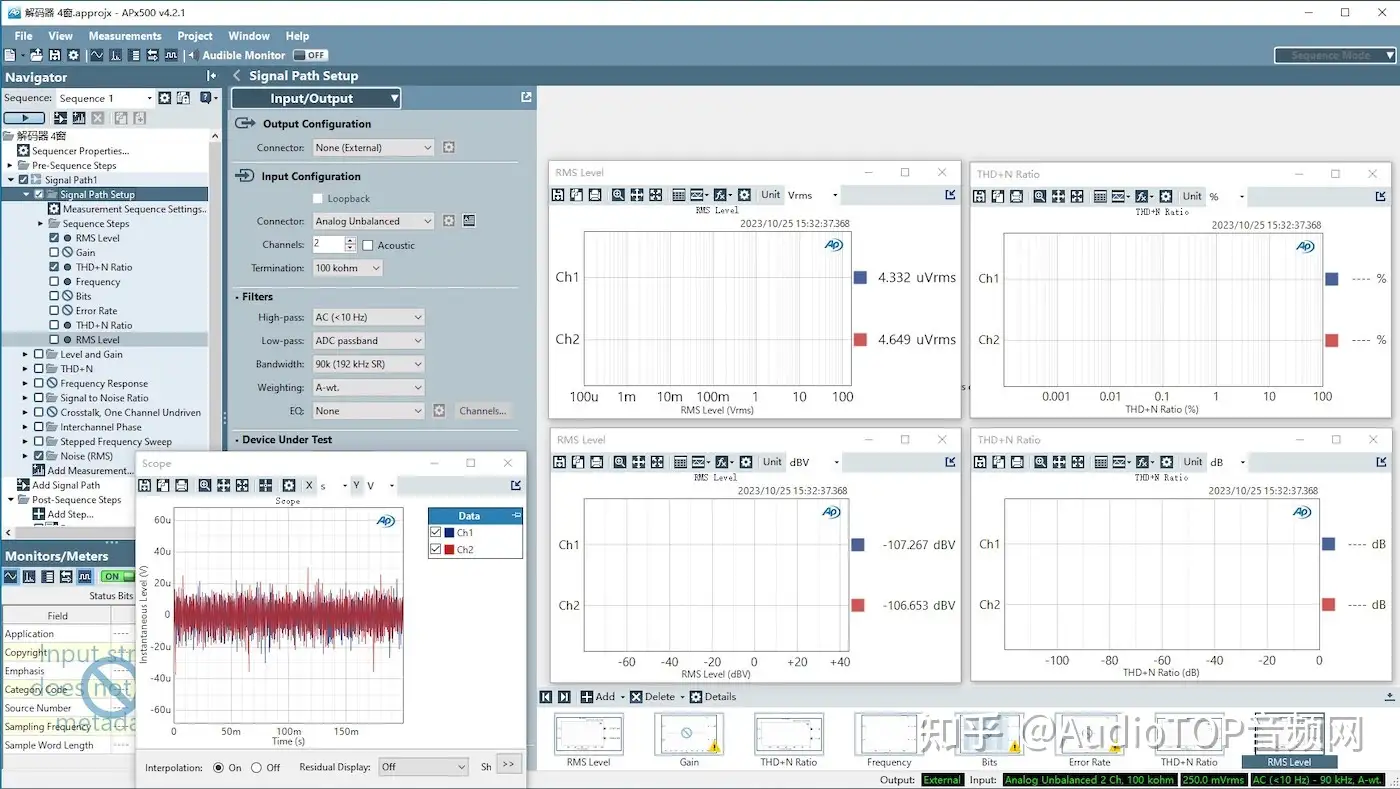1400x789 pixels.
Task: Open the Input/Output section dropdown
Action: point(316,98)
